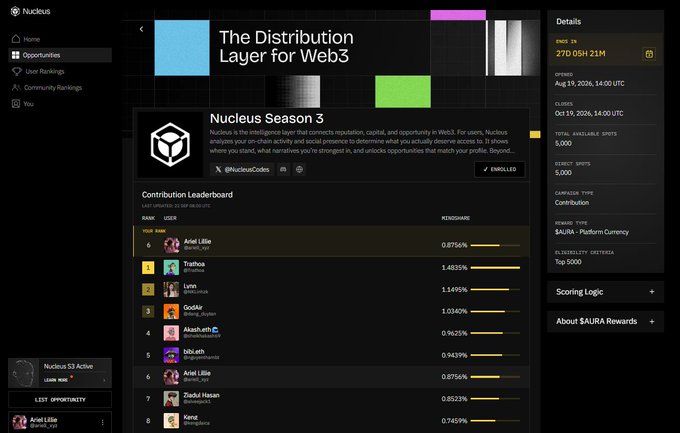Click the Nucleus Season 3 cube logo
The width and height of the screenshot is (680, 433).
tap(170, 144)
